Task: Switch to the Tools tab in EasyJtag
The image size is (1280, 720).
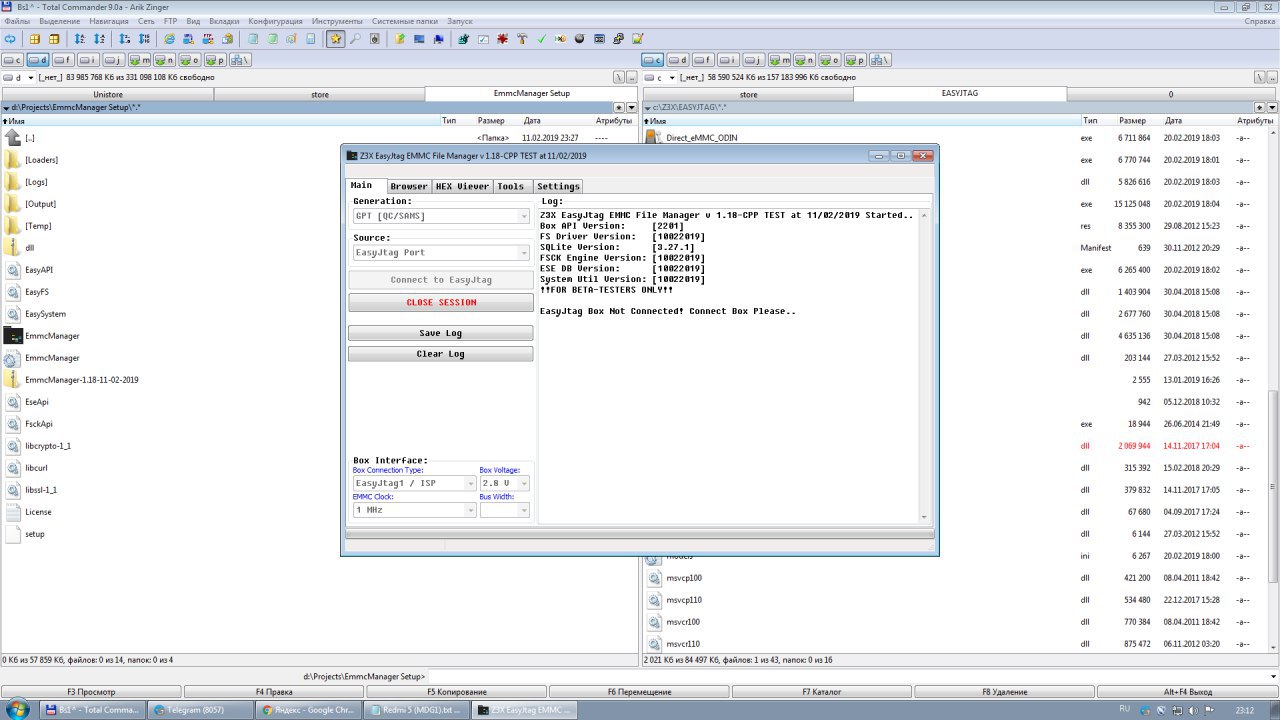Action: 511,186
